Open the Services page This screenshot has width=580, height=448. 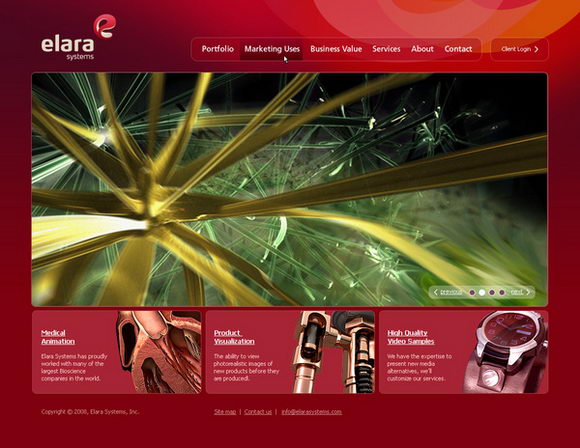[386, 49]
